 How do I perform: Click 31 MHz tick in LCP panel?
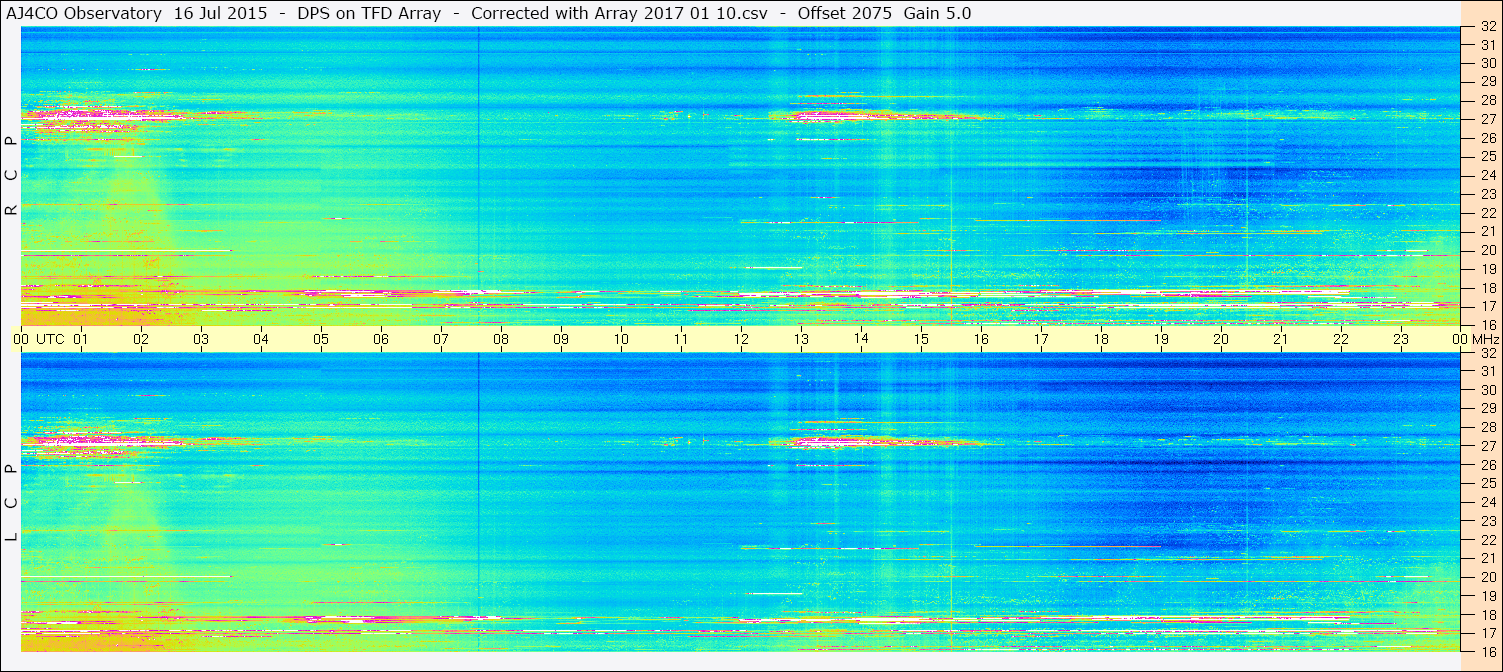click(1488, 371)
